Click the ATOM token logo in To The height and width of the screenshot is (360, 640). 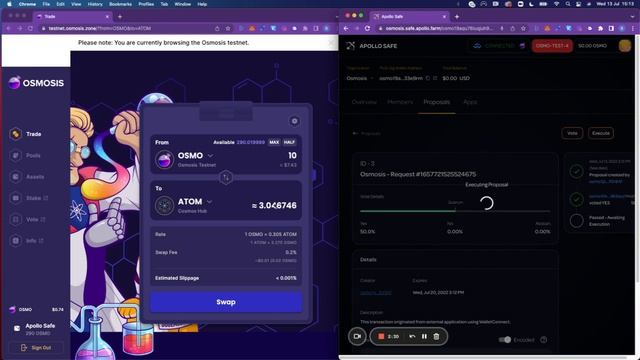[164, 205]
